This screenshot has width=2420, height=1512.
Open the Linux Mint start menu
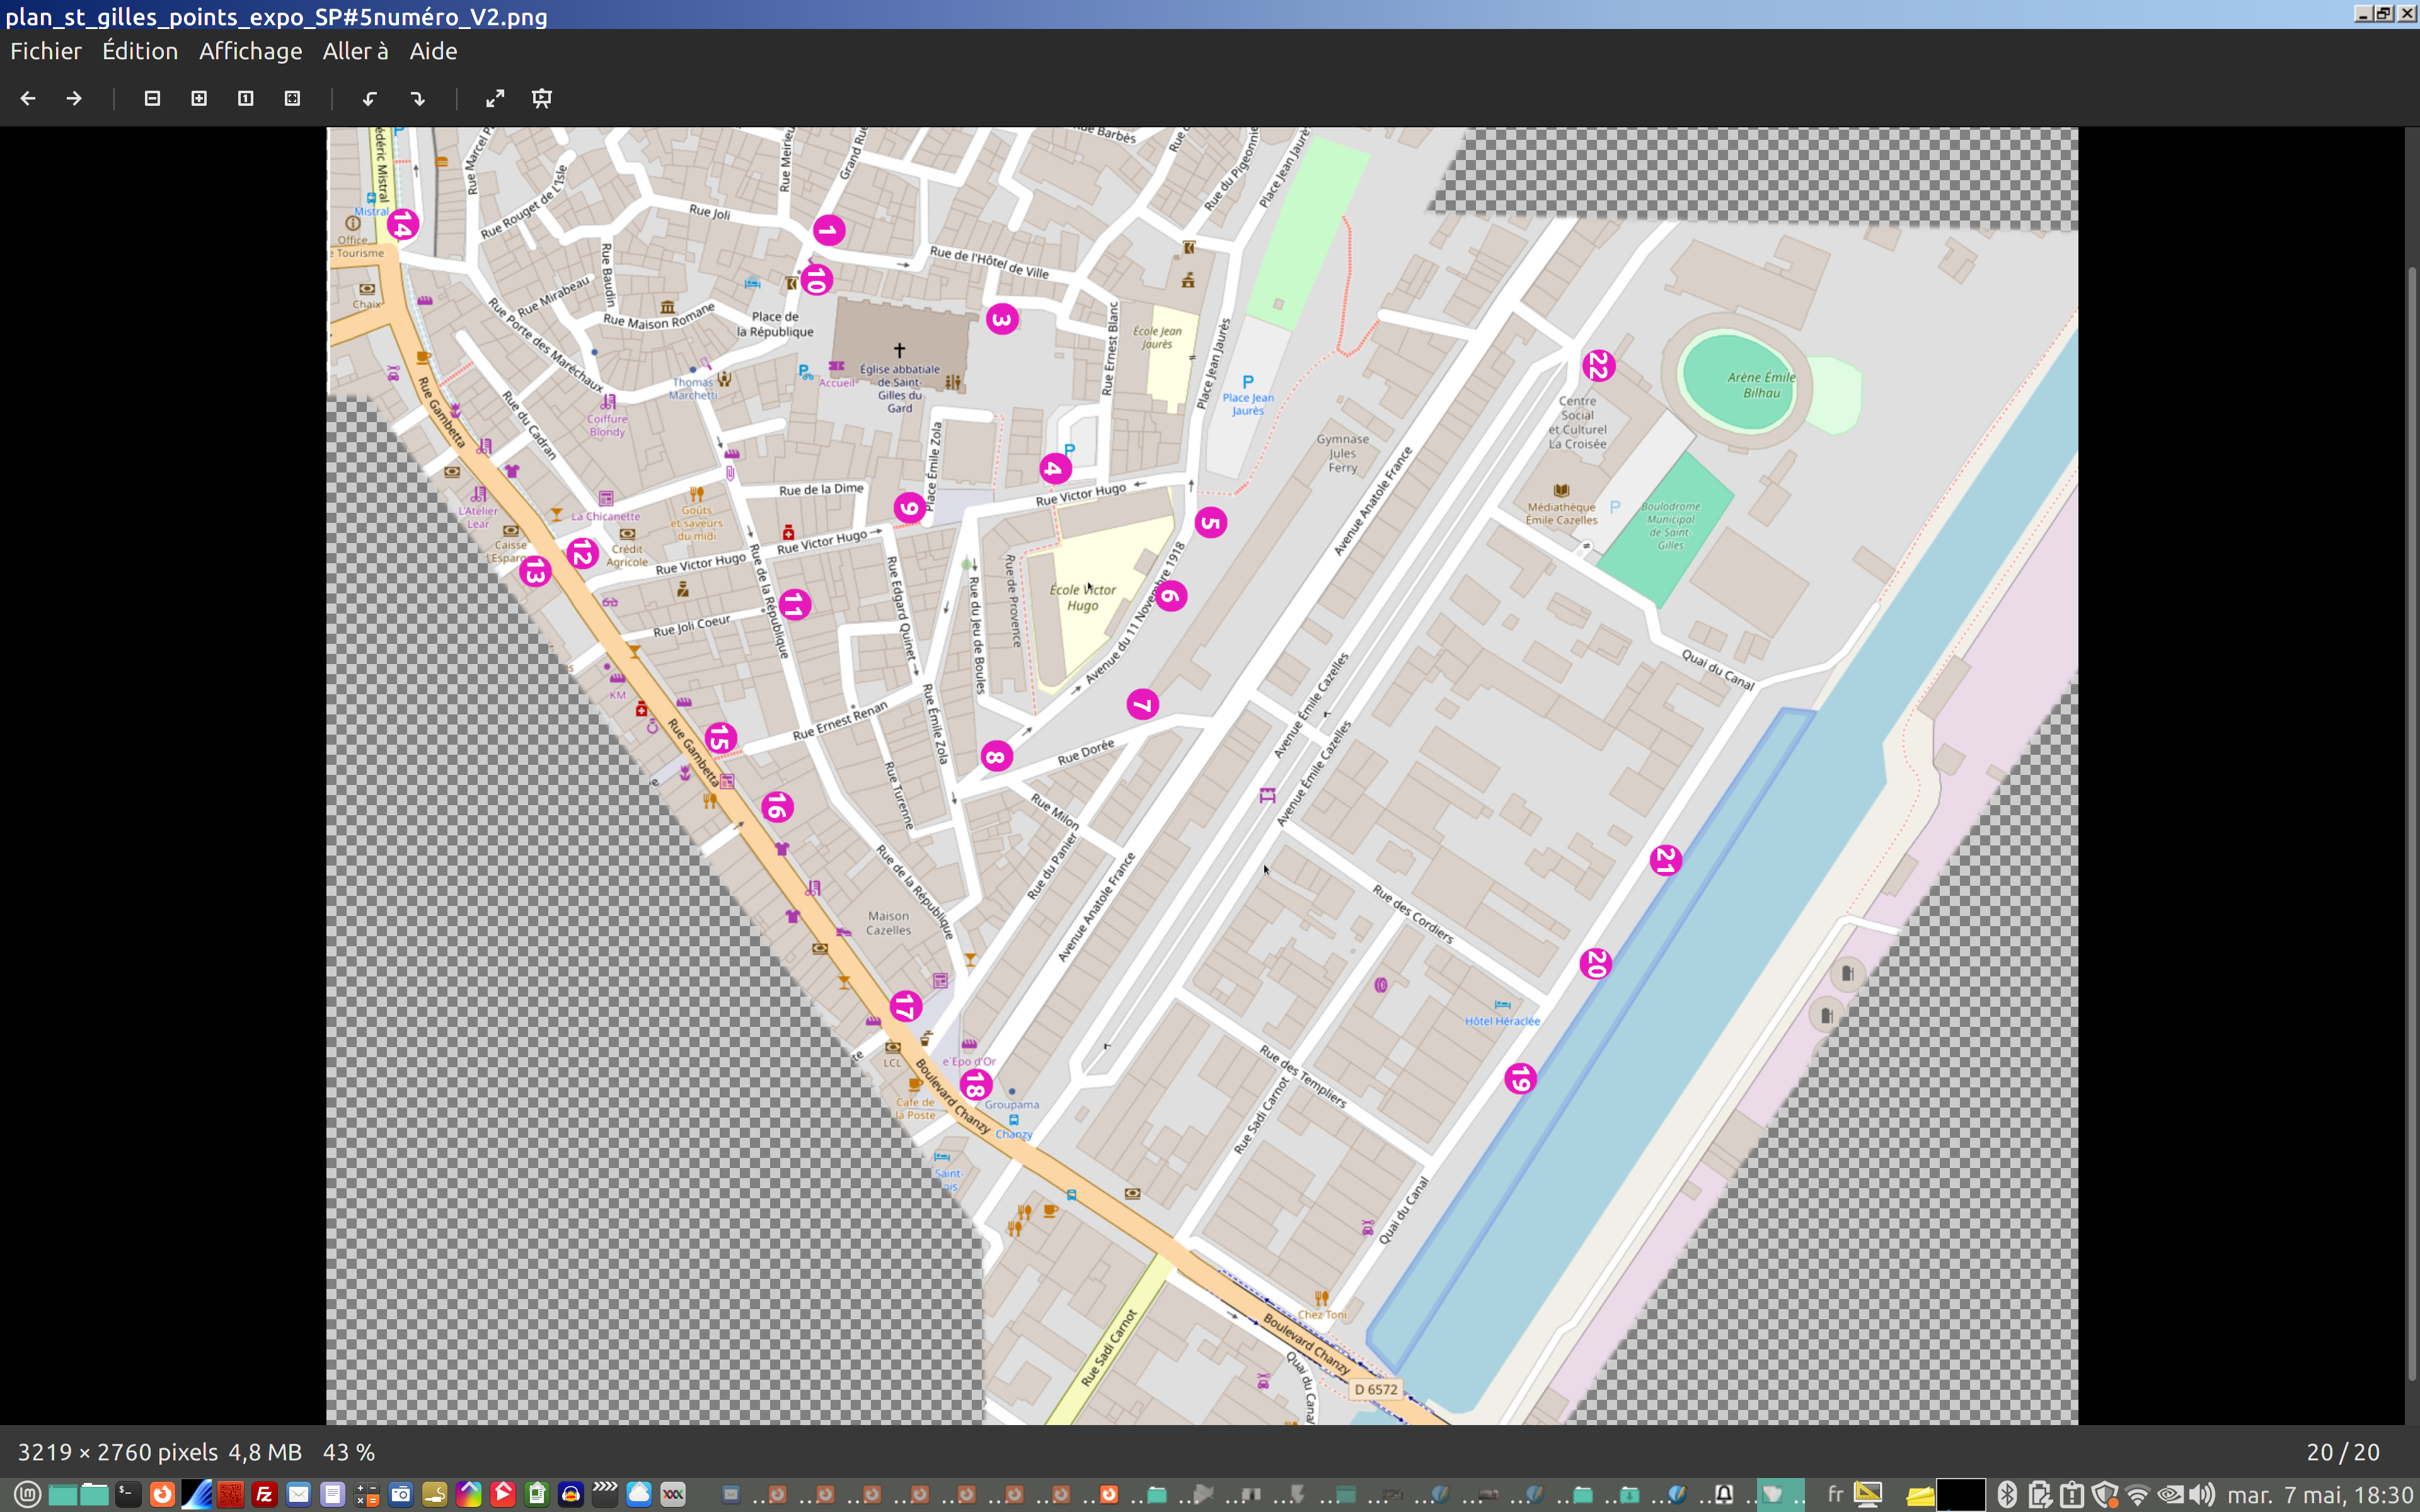(x=27, y=1495)
